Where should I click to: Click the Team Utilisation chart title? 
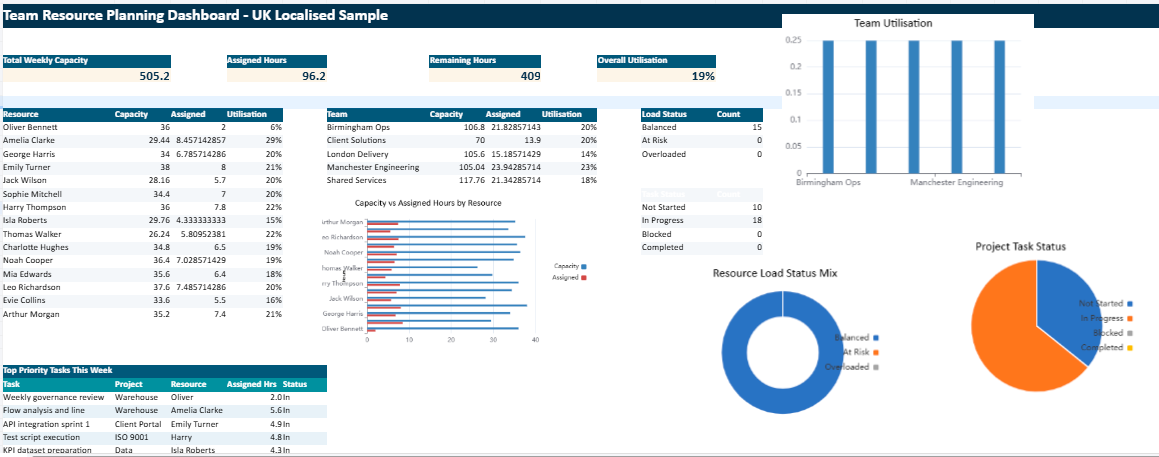pyautogui.click(x=893, y=23)
